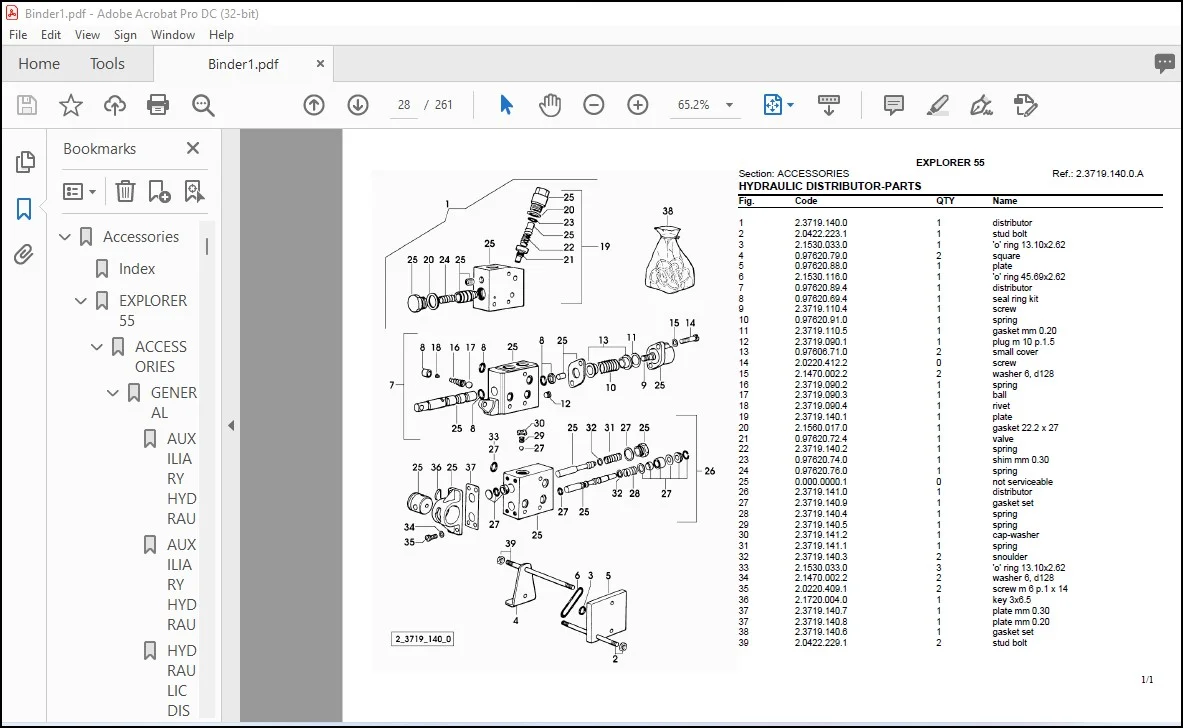Image resolution: width=1183 pixels, height=728 pixels.
Task: Click the 'cap-washer' part name
Action: 1016,535
